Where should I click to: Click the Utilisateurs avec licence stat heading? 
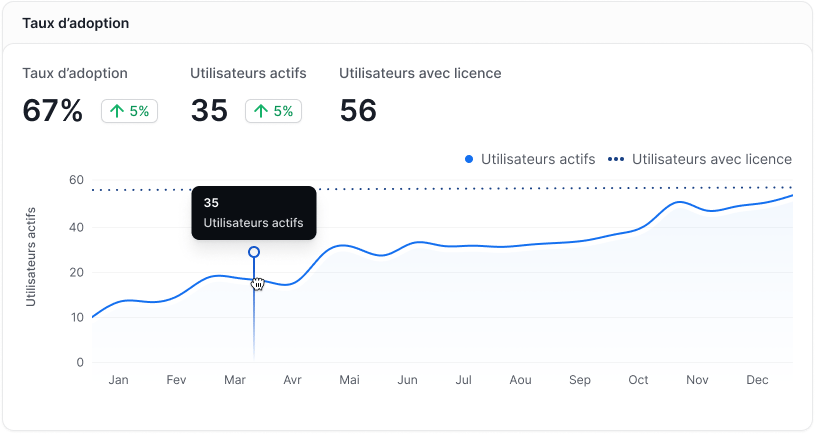[x=420, y=73]
